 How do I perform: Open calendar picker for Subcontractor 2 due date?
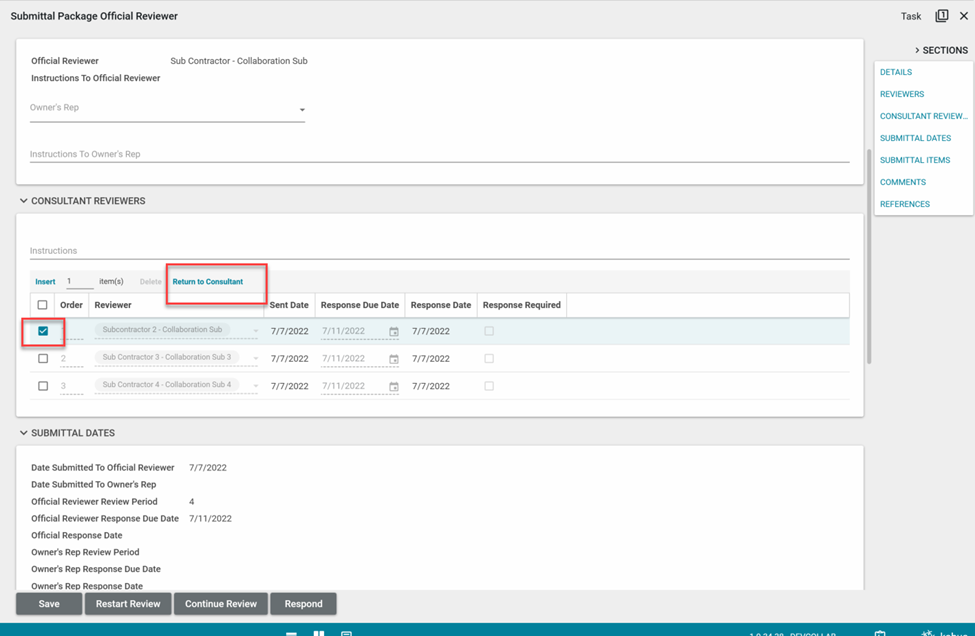click(x=394, y=332)
